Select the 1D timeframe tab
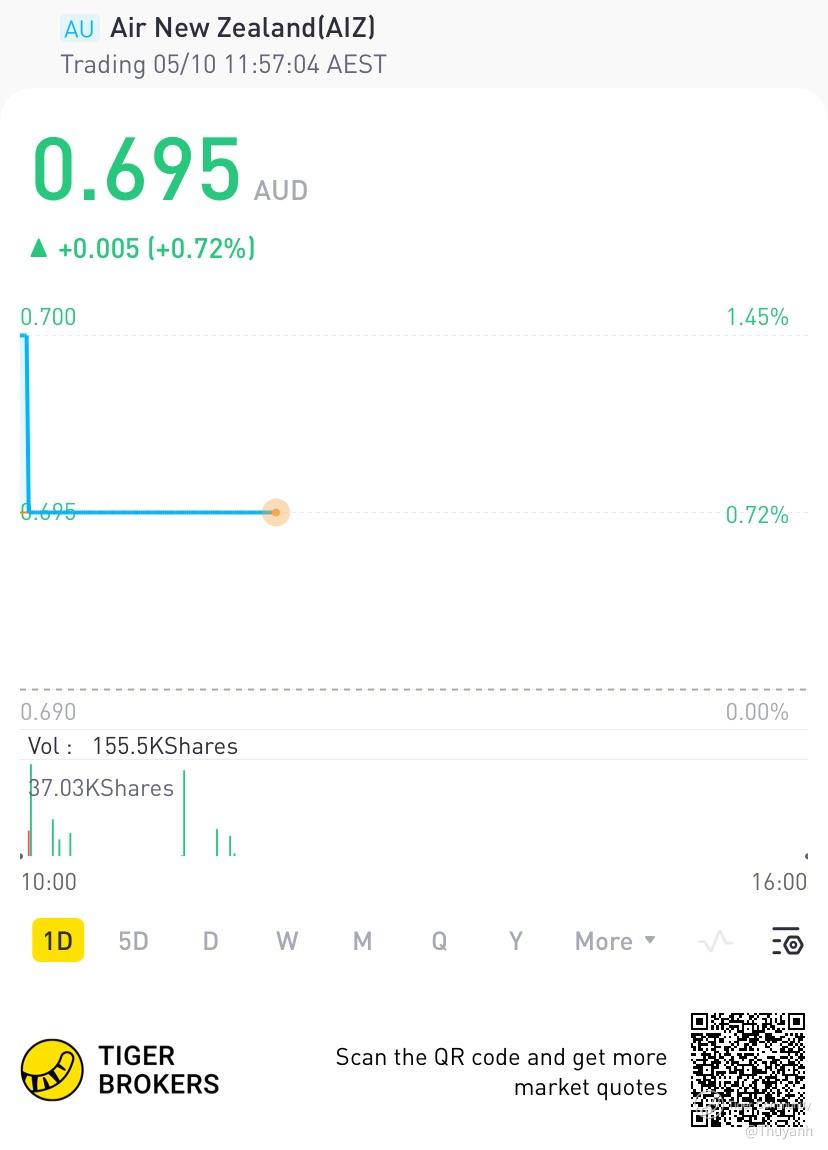Viewport: 828px width, 1150px height. point(58,941)
